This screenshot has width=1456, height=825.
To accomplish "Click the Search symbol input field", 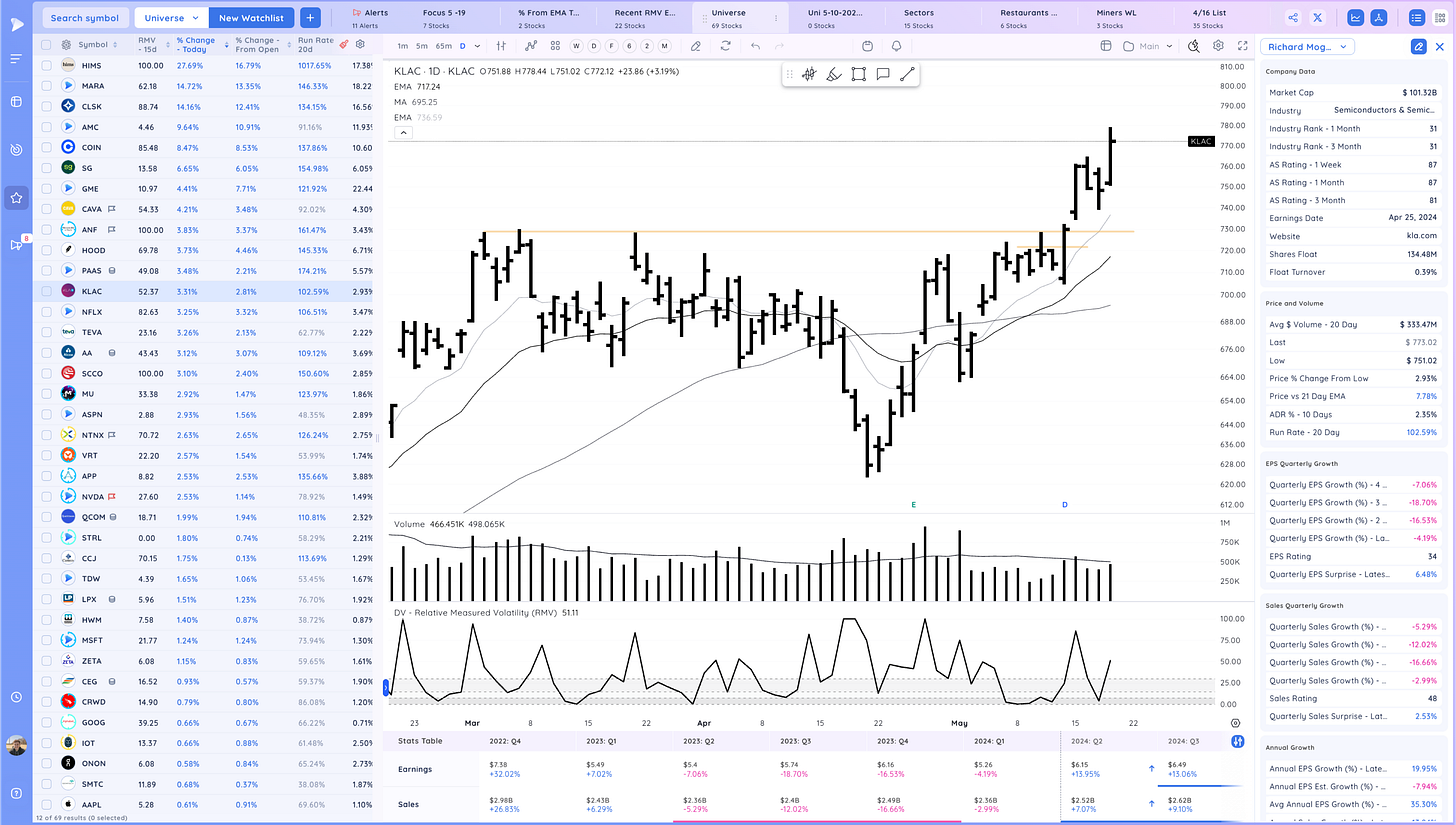I will [x=87, y=17].
